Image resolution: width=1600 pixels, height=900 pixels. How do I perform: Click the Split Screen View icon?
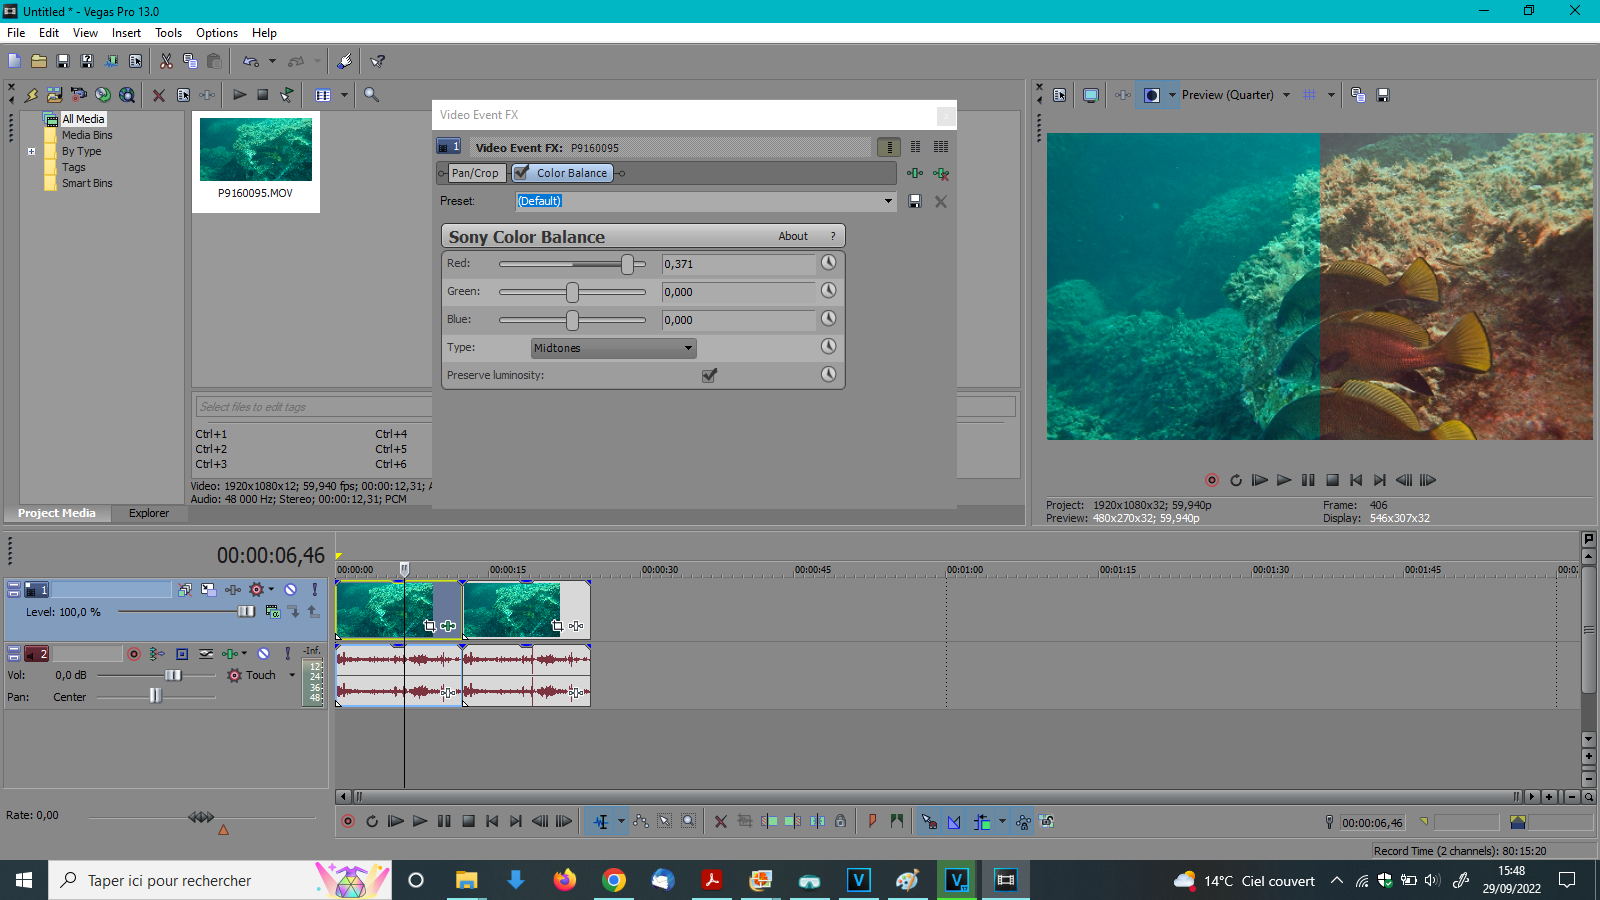click(1152, 95)
